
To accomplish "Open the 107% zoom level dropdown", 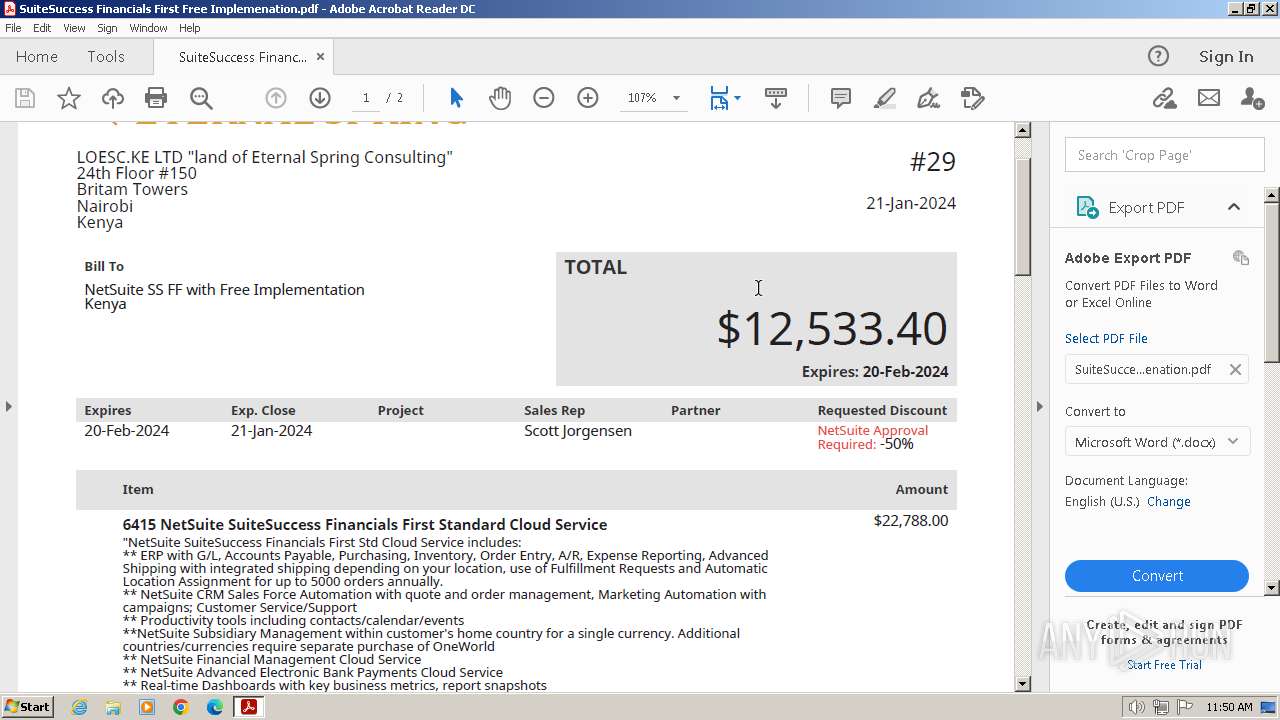I will [x=676, y=98].
